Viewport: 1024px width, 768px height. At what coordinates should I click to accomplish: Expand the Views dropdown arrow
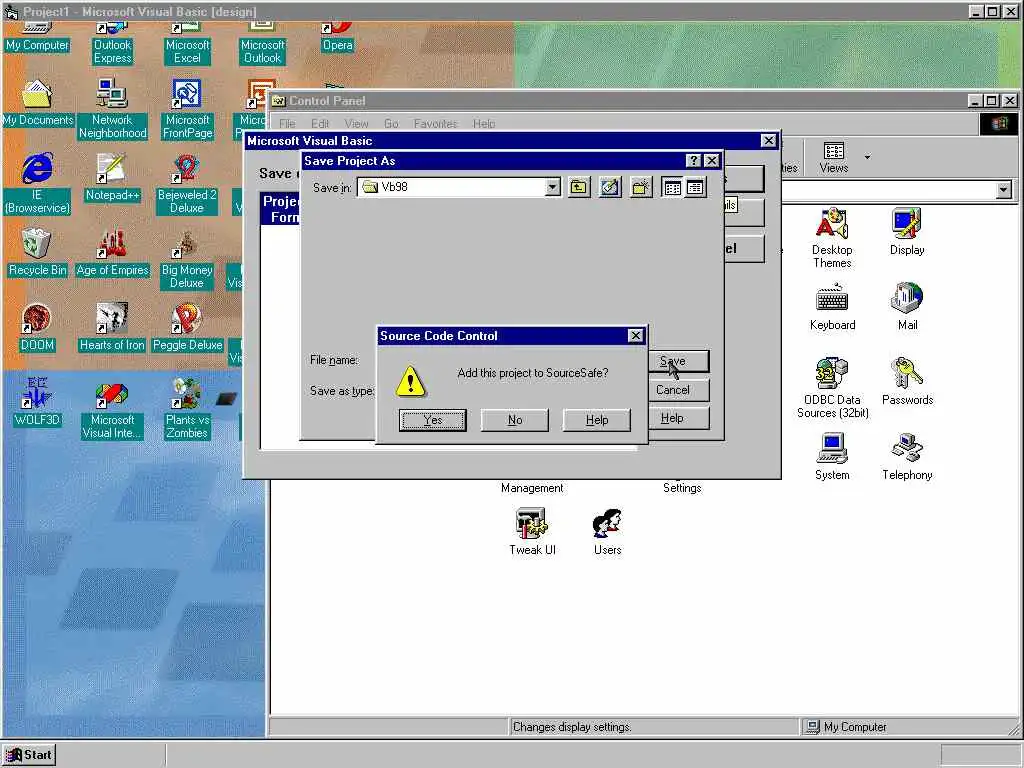[x=867, y=157]
